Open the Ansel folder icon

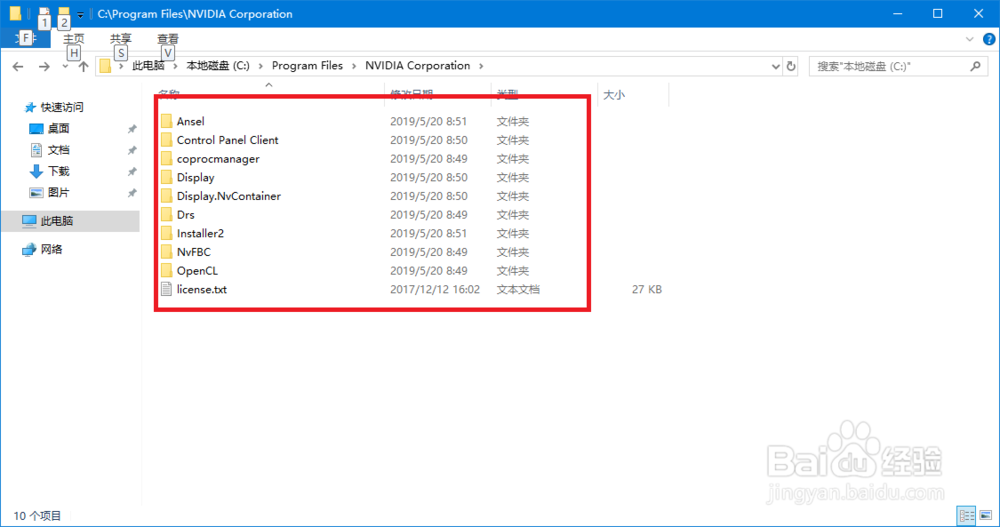pyautogui.click(x=166, y=121)
